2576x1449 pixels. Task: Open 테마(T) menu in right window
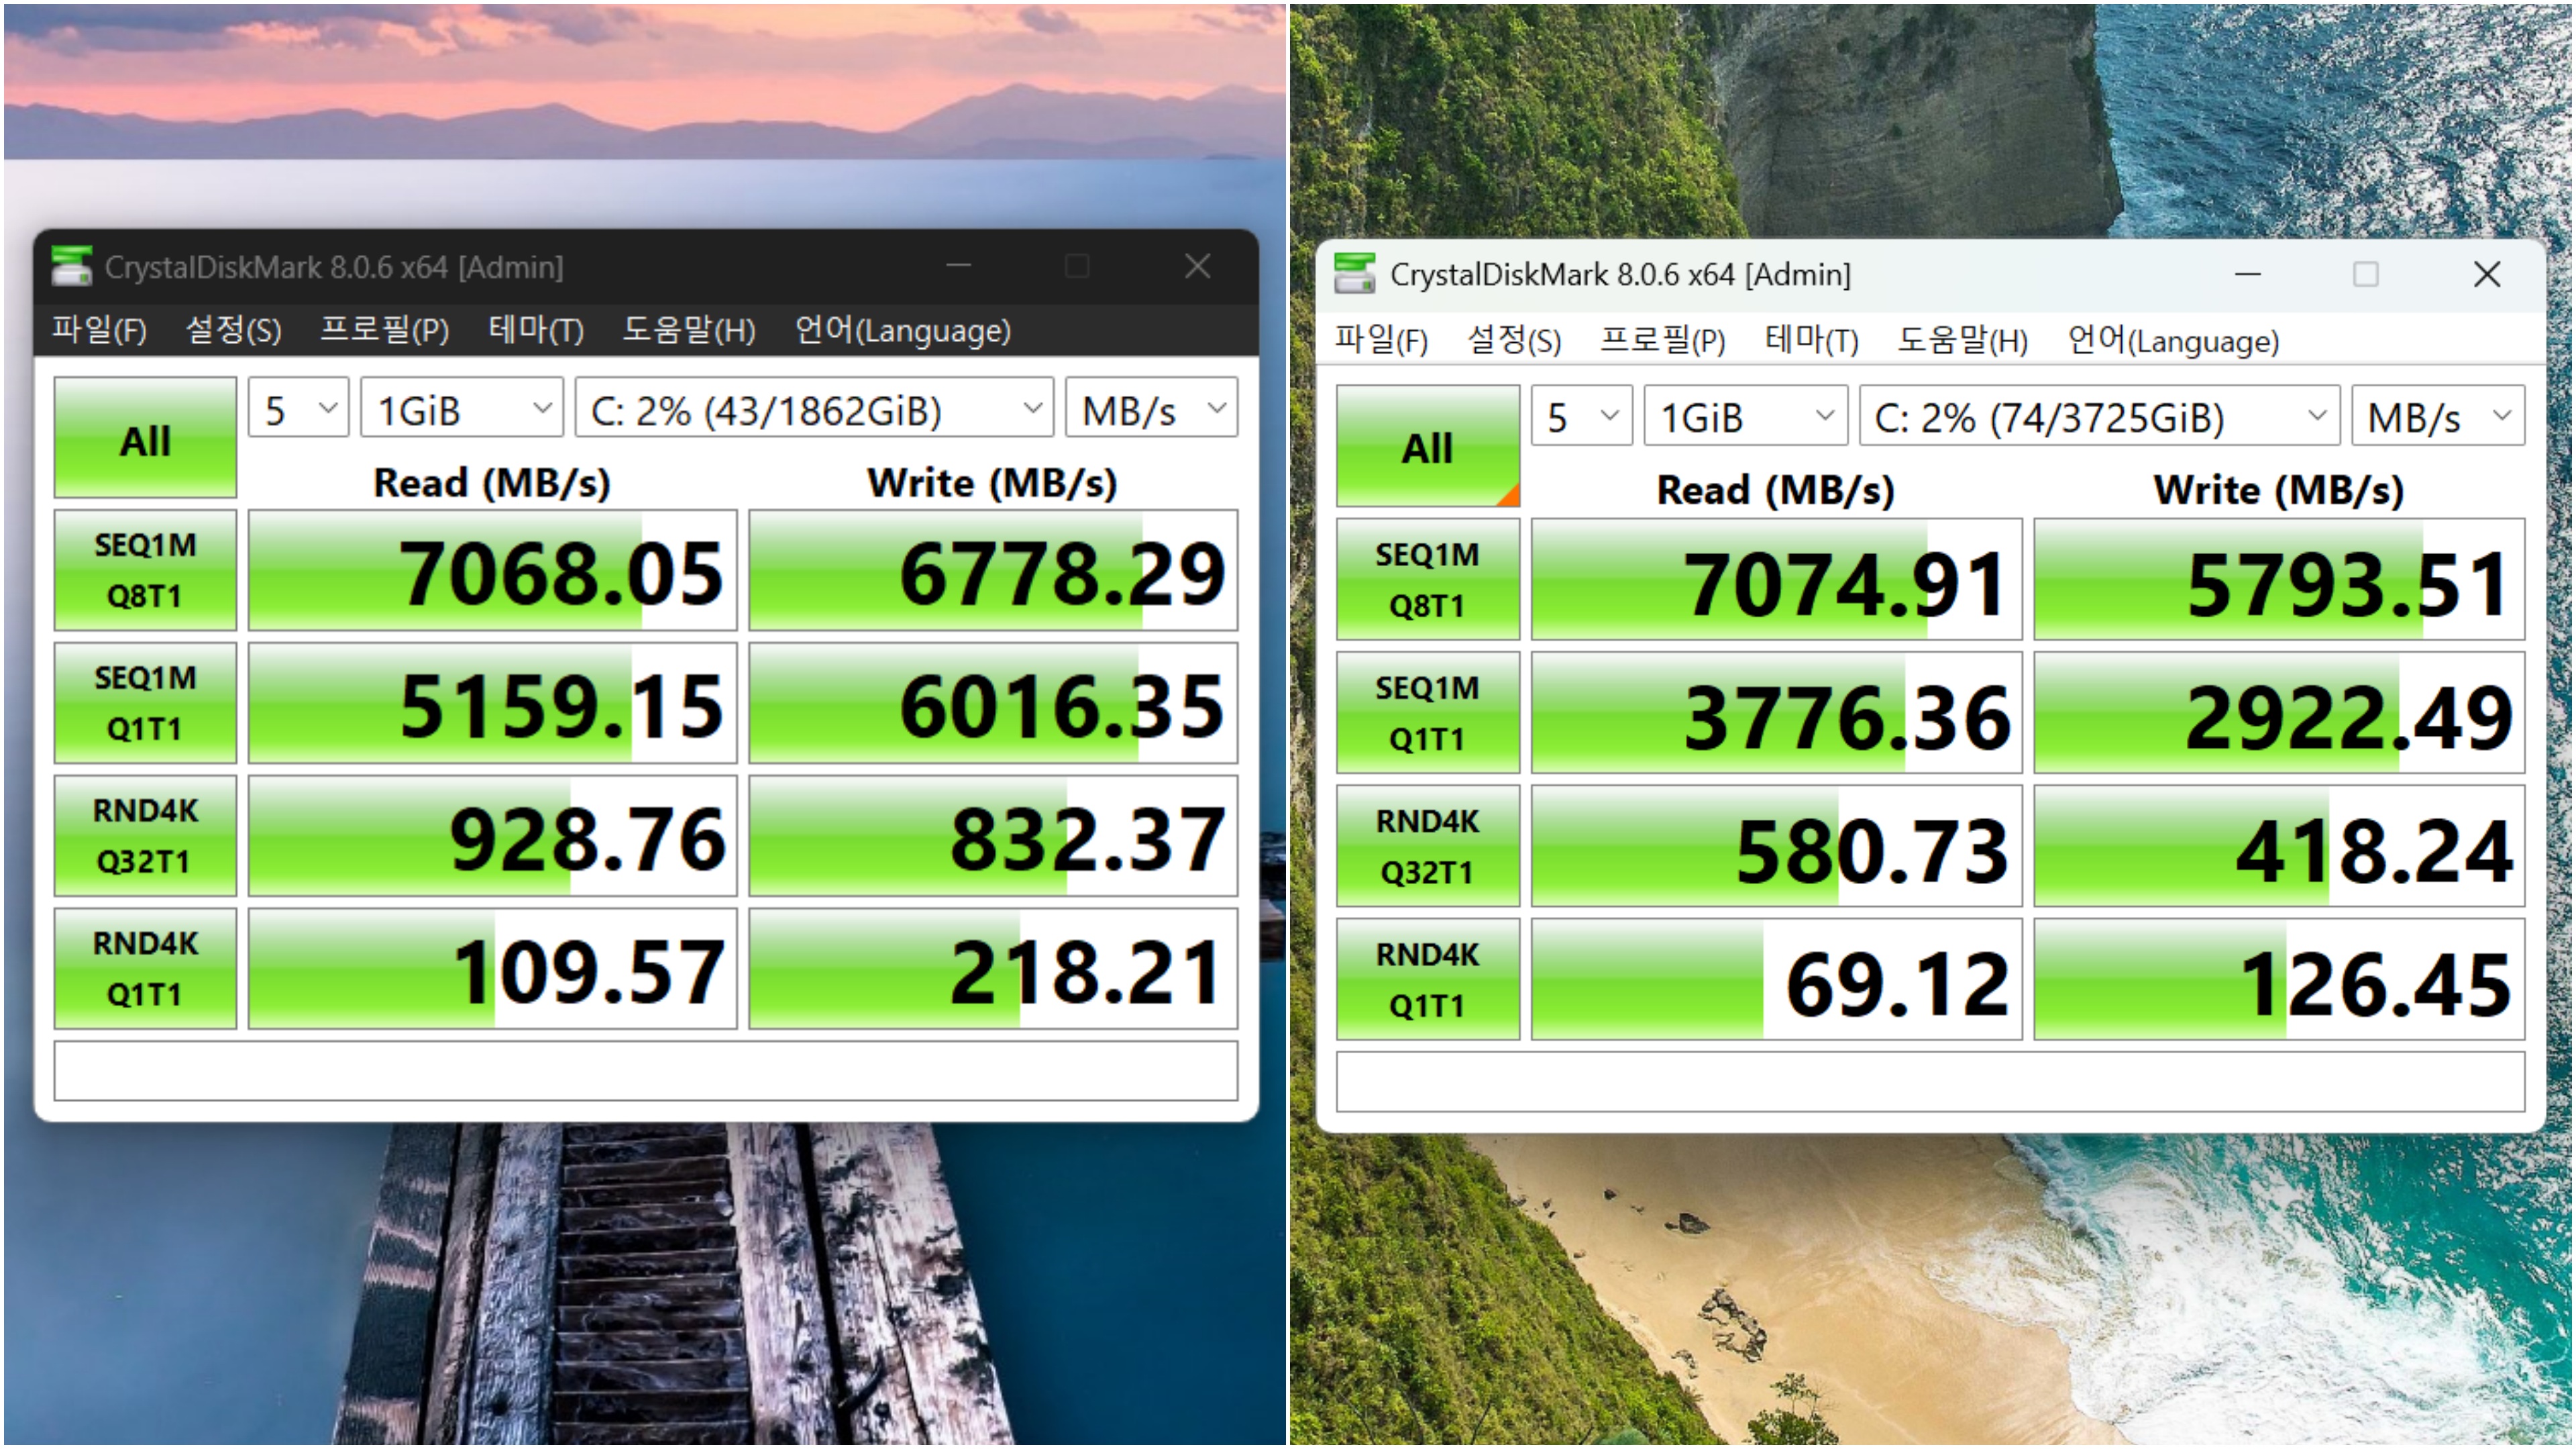click(x=1811, y=340)
